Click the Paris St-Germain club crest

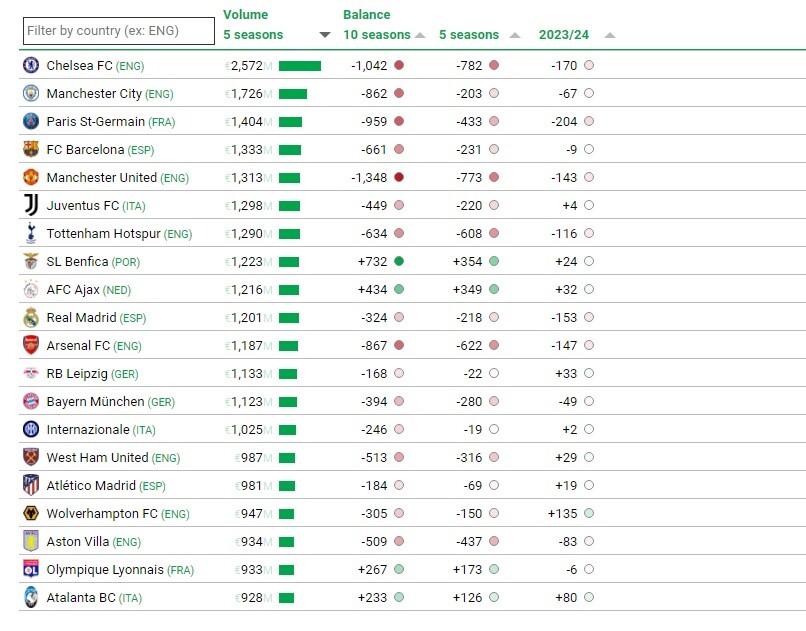pyautogui.click(x=31, y=121)
